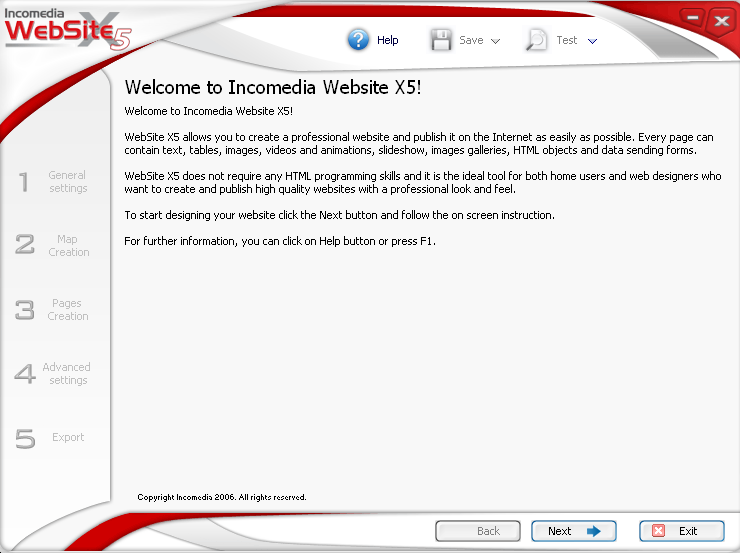The width and height of the screenshot is (740, 553).
Task: Click the Incomedia WebSite X5 logo
Action: (x=67, y=29)
